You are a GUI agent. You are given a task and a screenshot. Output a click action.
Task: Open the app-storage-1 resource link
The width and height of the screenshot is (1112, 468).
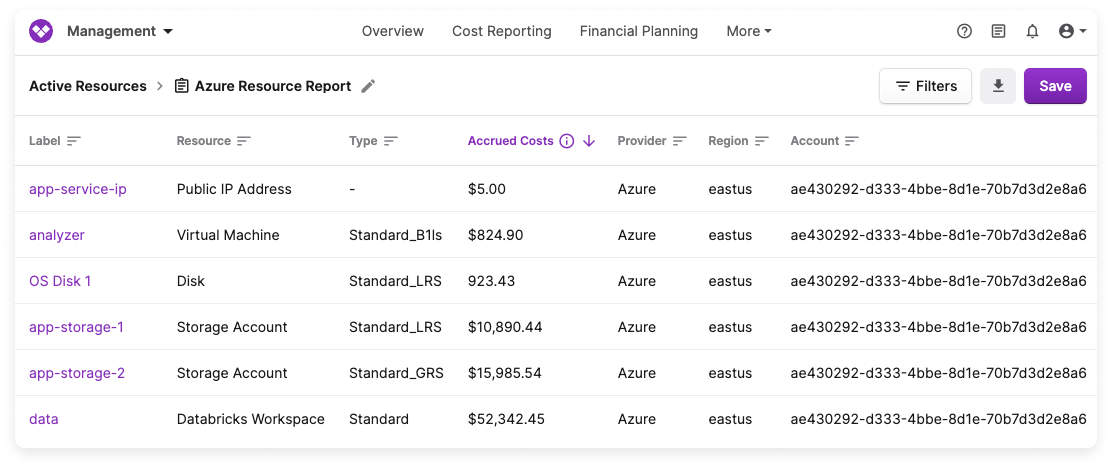pyautogui.click(x=76, y=327)
